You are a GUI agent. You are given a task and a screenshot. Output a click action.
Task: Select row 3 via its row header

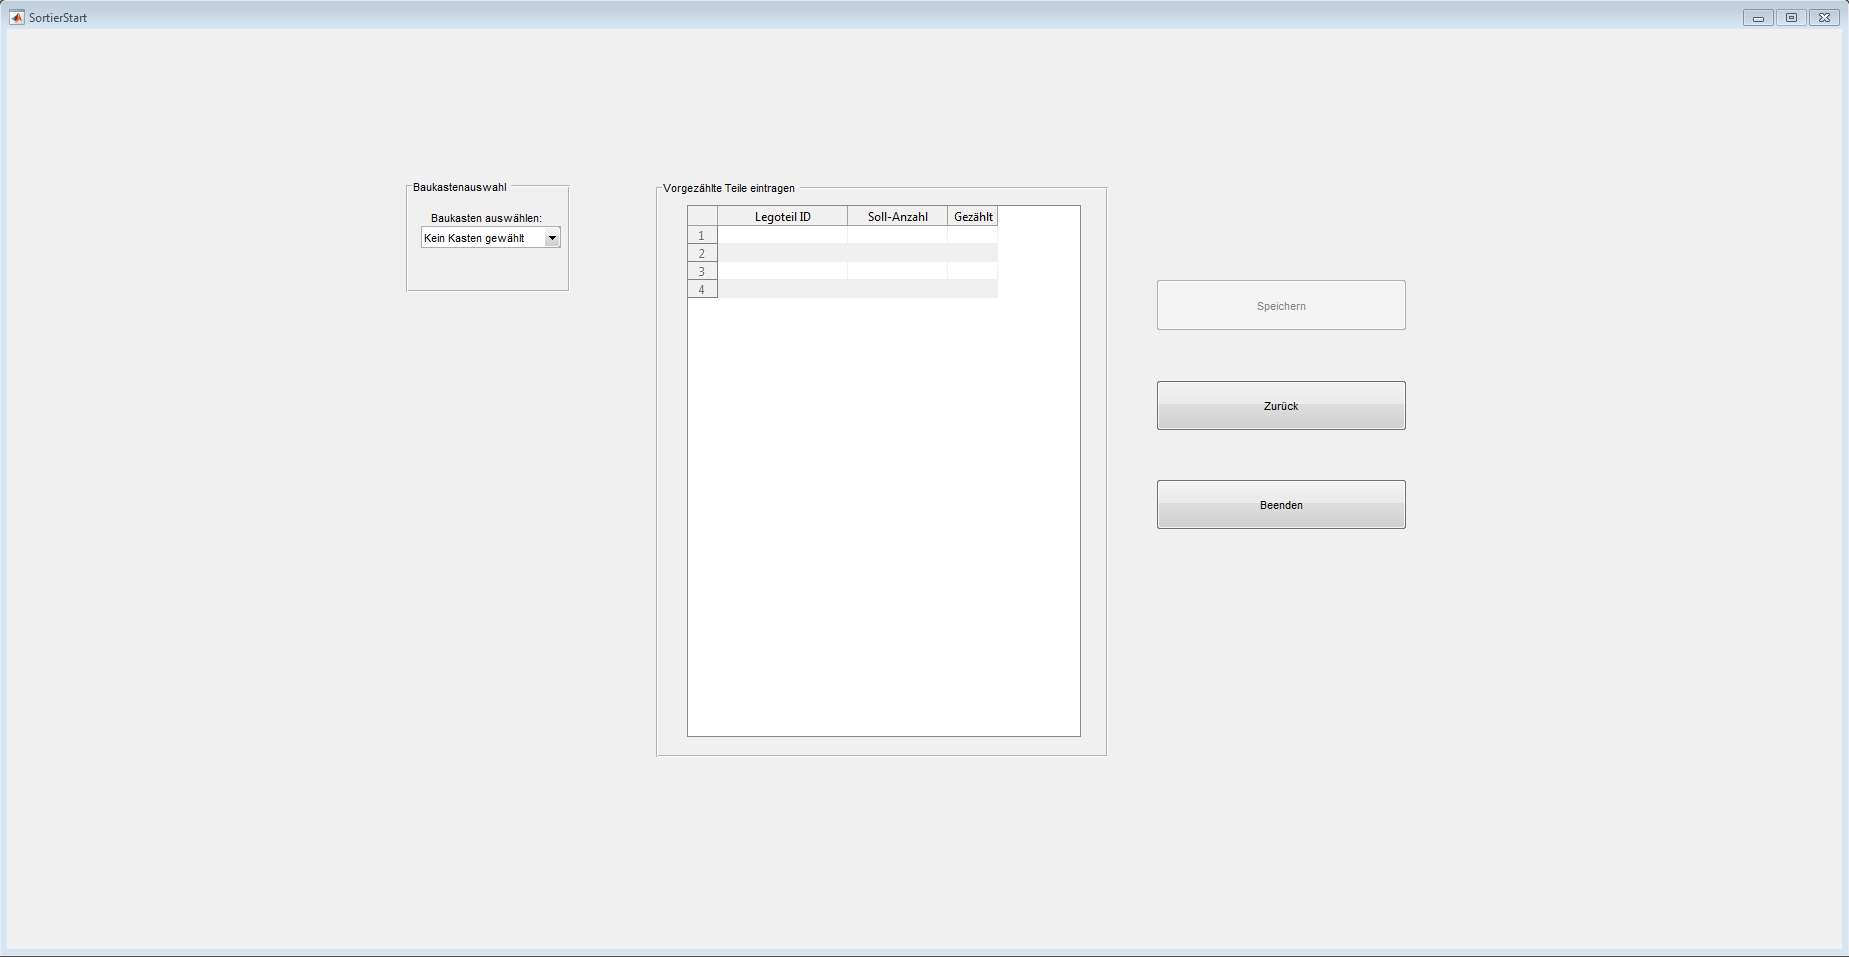tap(702, 272)
